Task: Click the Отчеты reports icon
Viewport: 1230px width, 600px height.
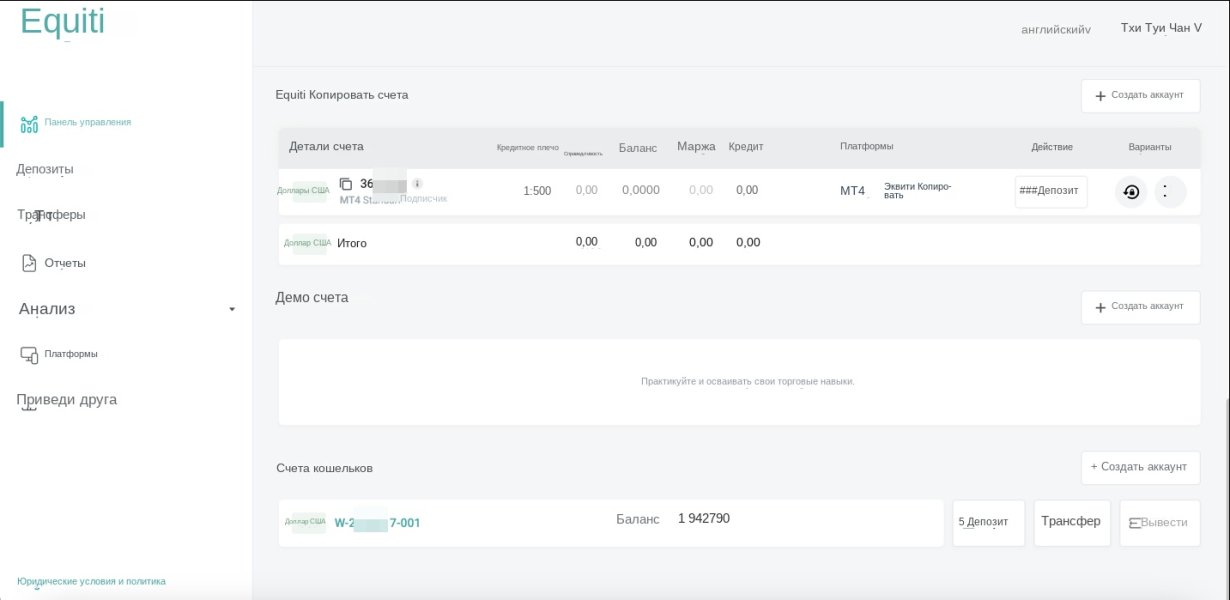Action: point(29,263)
